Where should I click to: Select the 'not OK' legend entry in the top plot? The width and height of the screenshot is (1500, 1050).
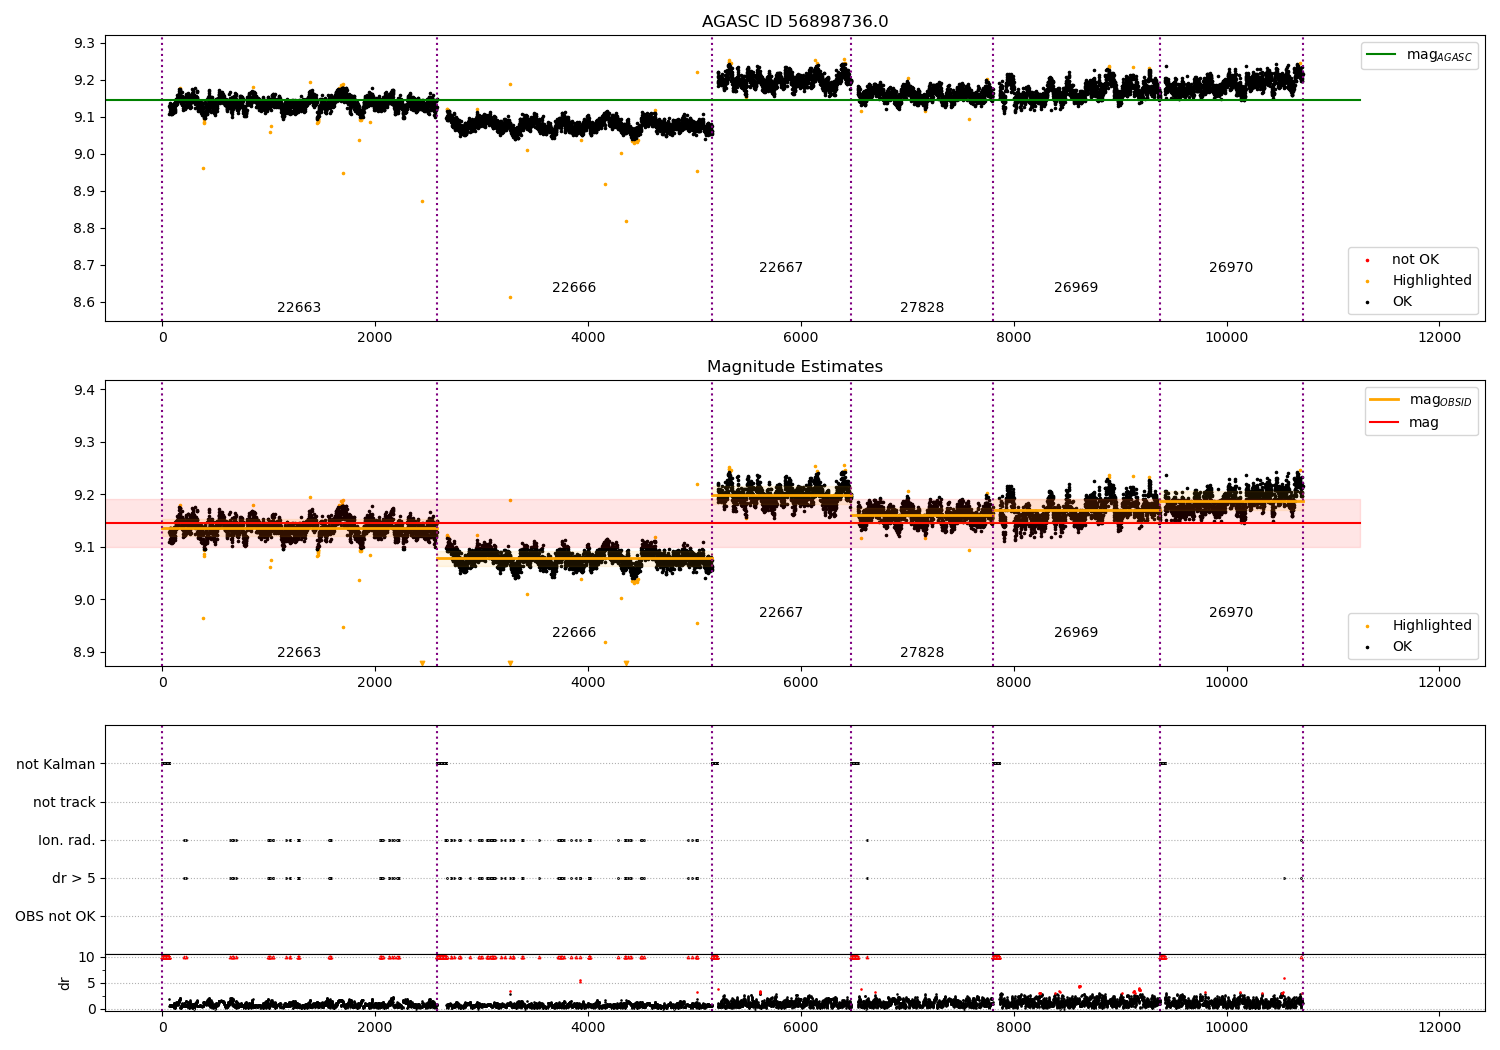(1415, 260)
